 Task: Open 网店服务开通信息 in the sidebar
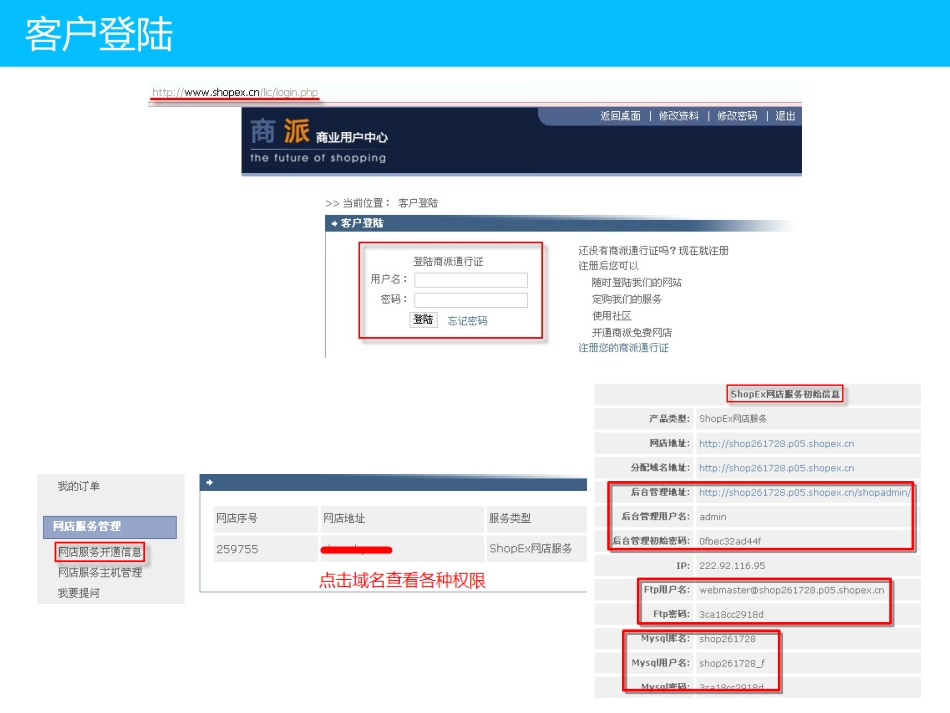[100, 552]
